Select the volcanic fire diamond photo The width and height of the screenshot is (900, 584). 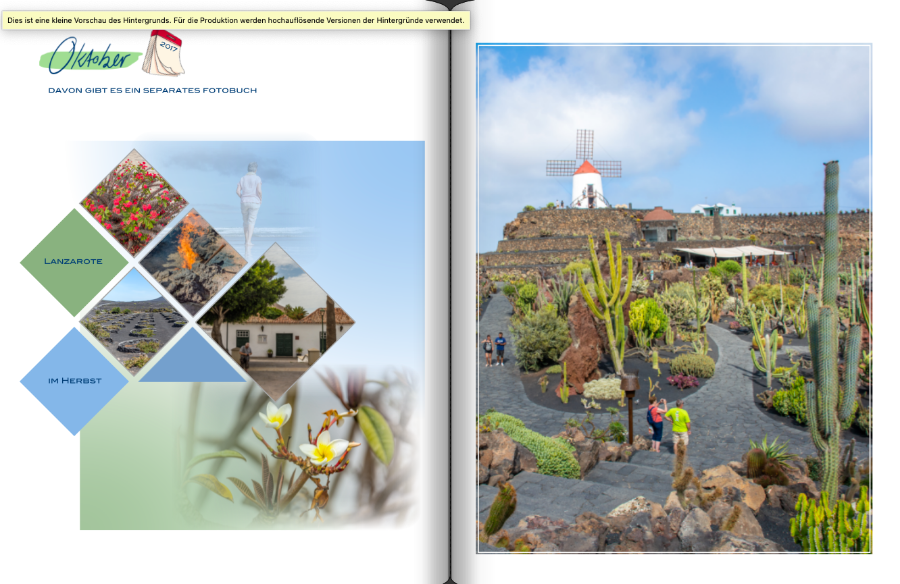coord(192,255)
